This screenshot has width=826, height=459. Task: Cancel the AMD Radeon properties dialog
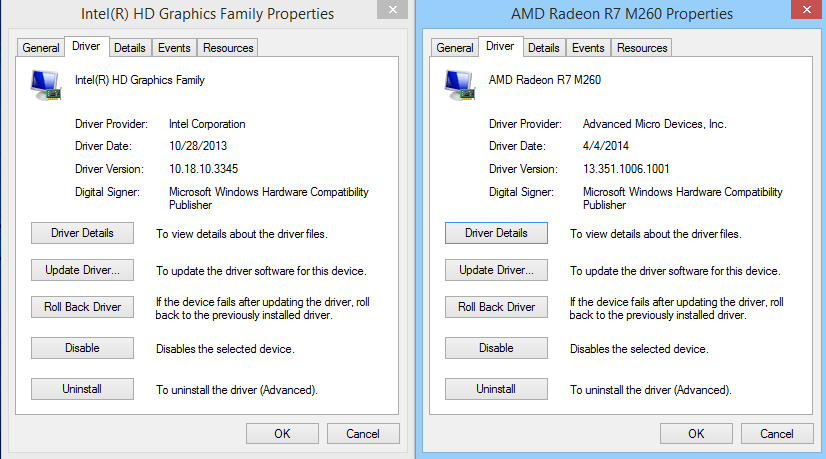(x=777, y=434)
